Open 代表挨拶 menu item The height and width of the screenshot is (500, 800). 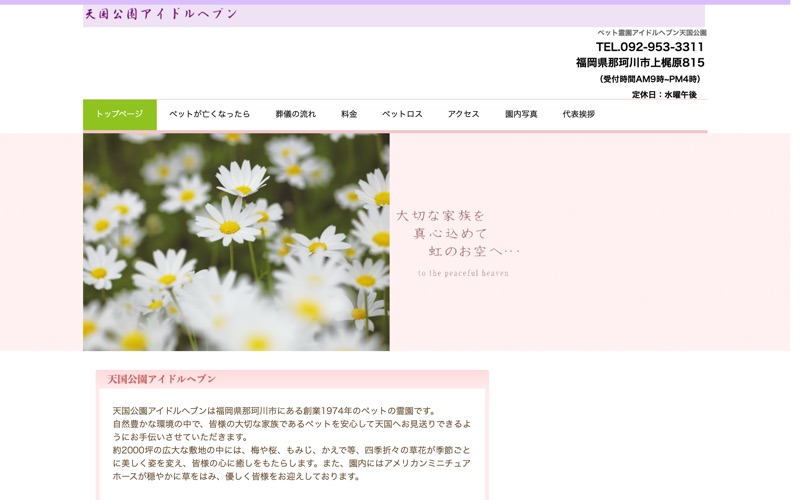(579, 114)
